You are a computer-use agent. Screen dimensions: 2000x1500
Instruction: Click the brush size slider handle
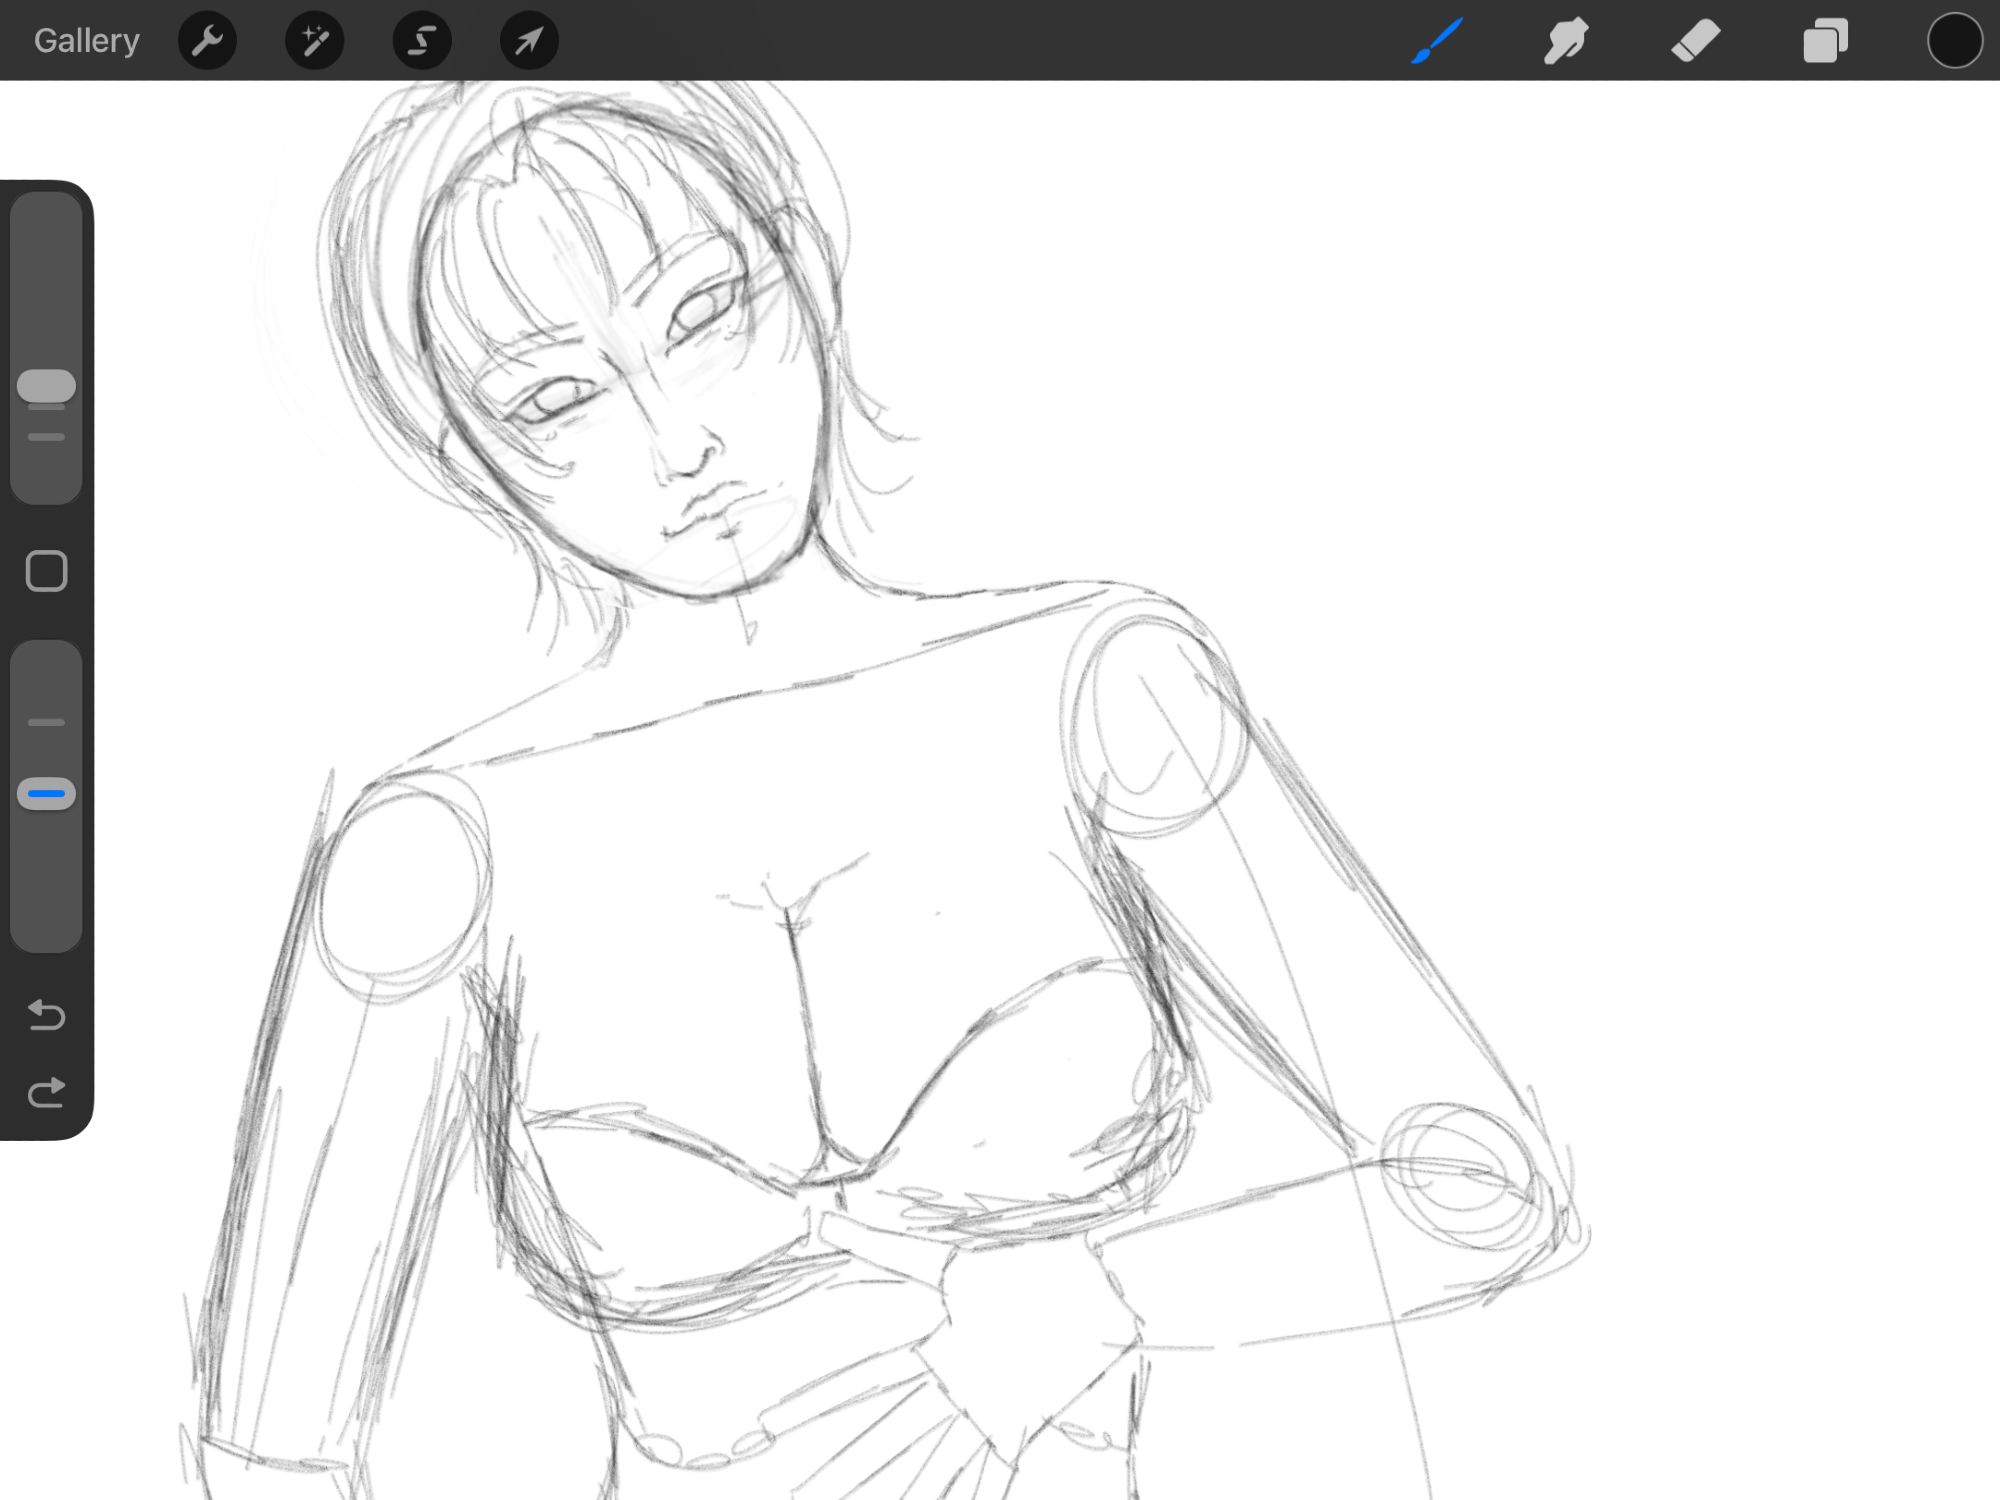pos(46,385)
